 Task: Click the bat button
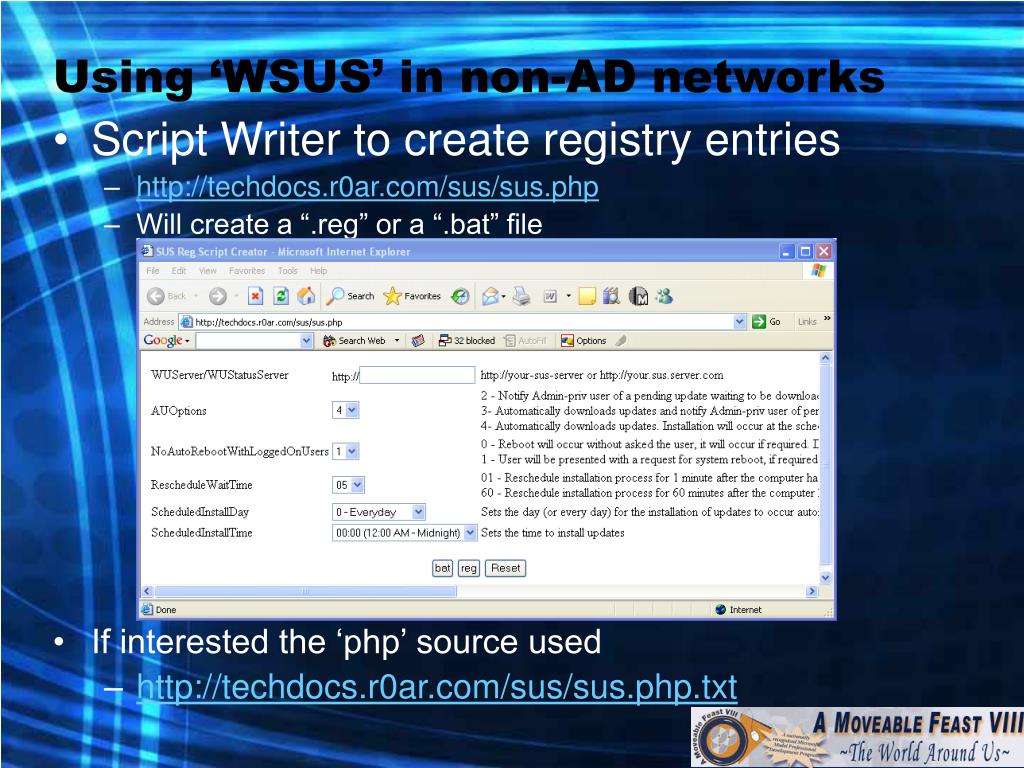coord(442,568)
